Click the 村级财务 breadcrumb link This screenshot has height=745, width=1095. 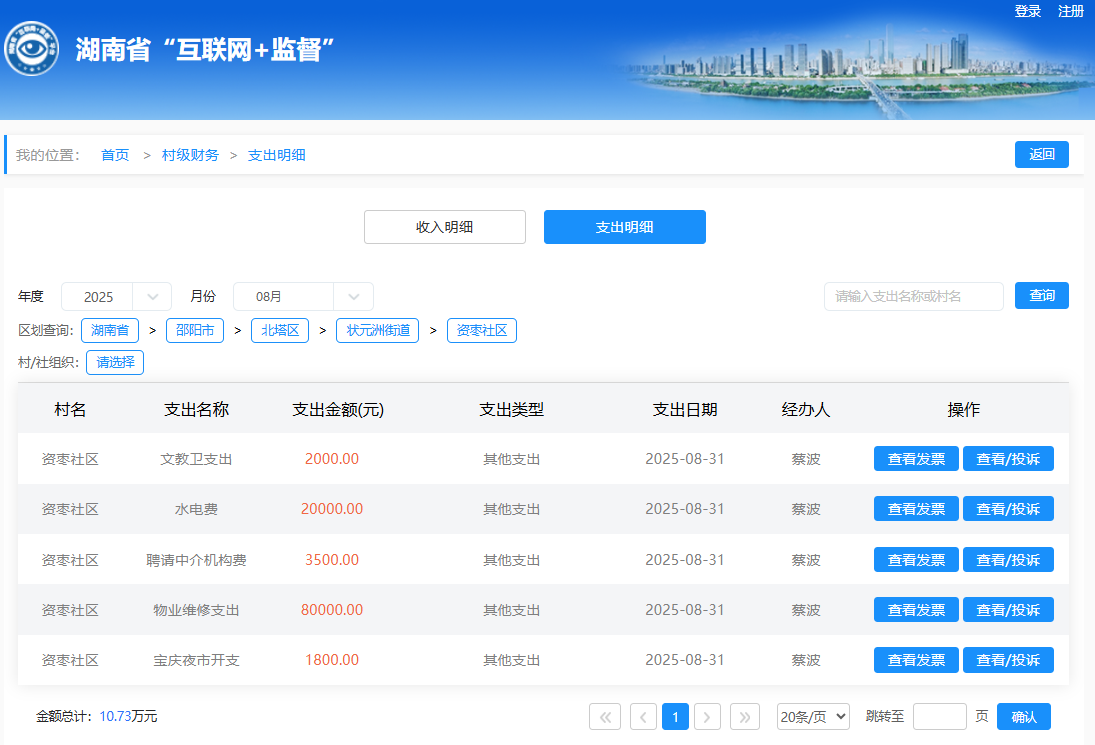pyautogui.click(x=190, y=155)
